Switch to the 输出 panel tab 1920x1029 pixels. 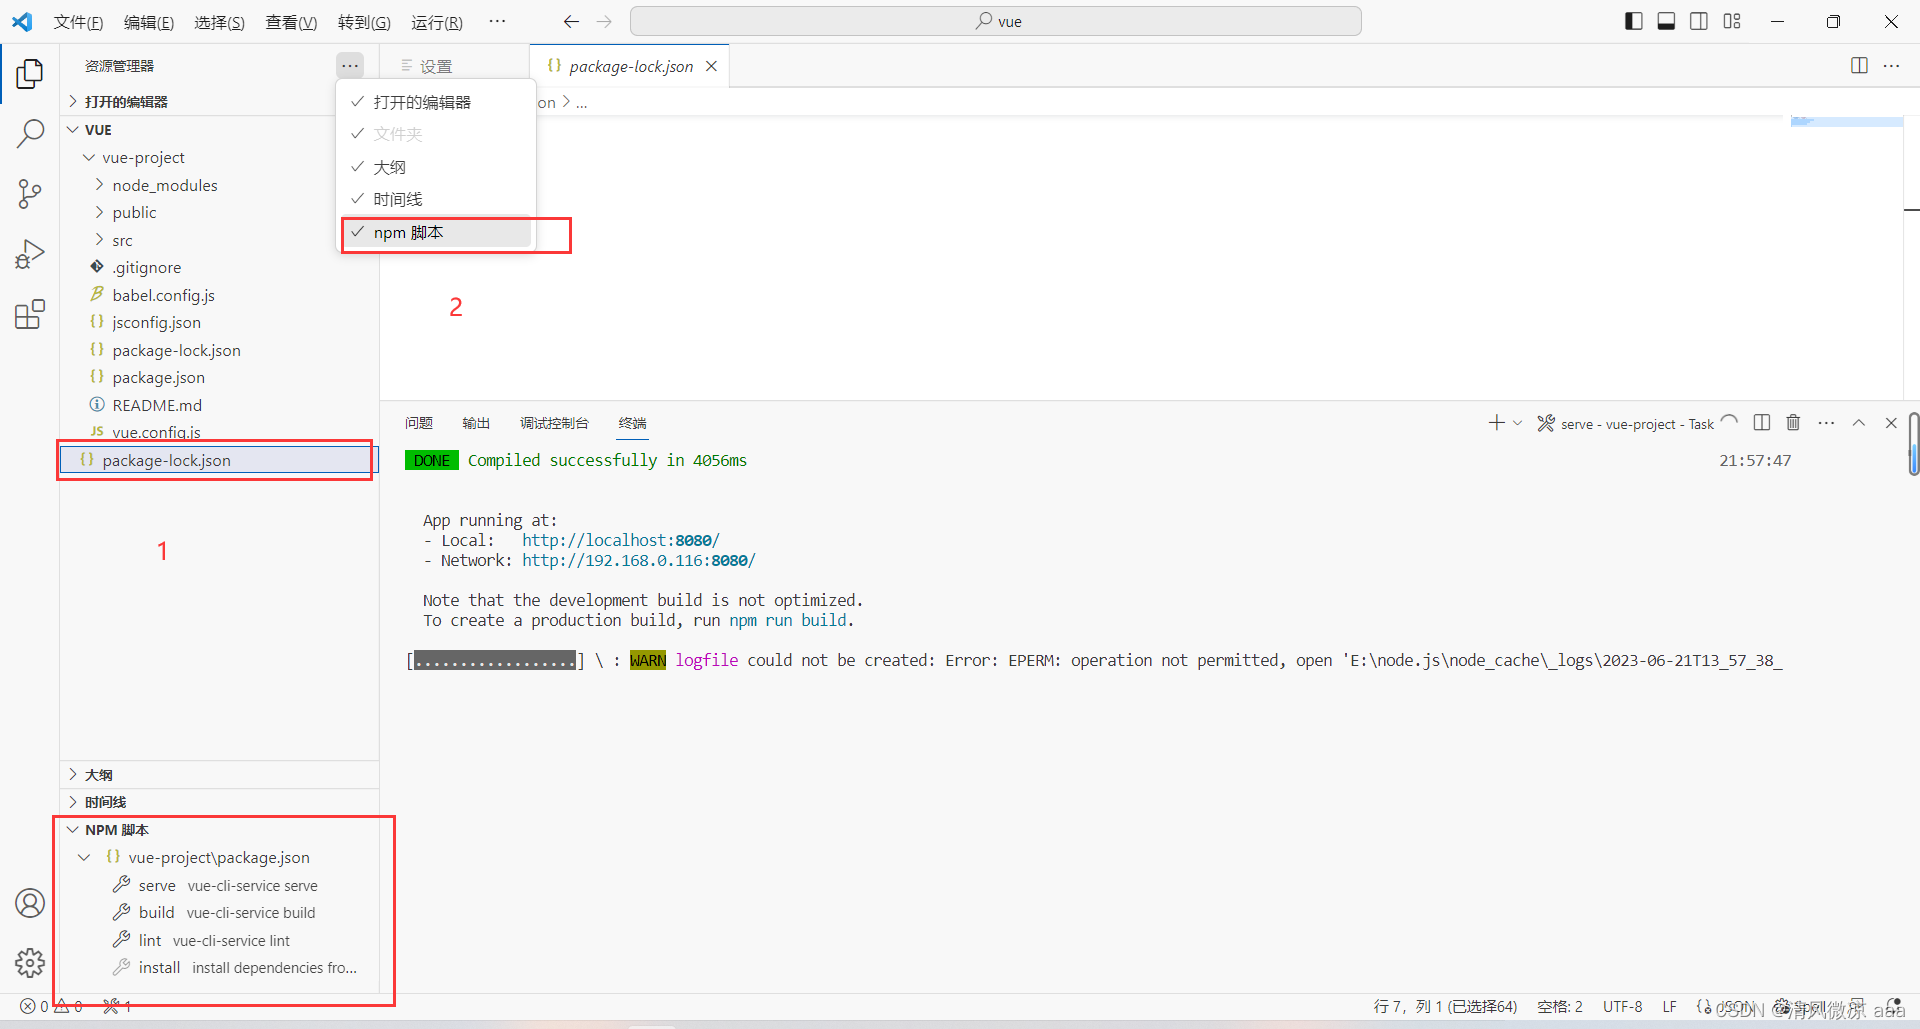[x=476, y=423]
